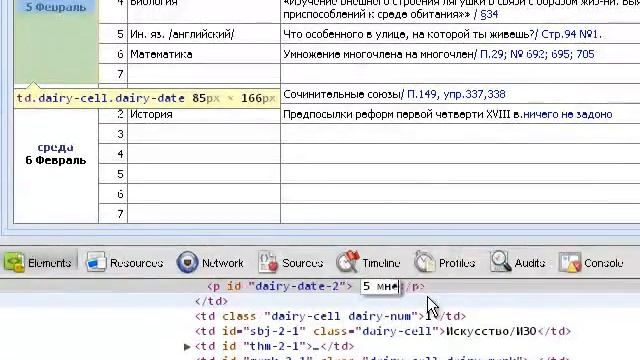Open the Audits panel icon
Image resolution: width=640 pixels, height=360 pixels.
click(x=500, y=262)
